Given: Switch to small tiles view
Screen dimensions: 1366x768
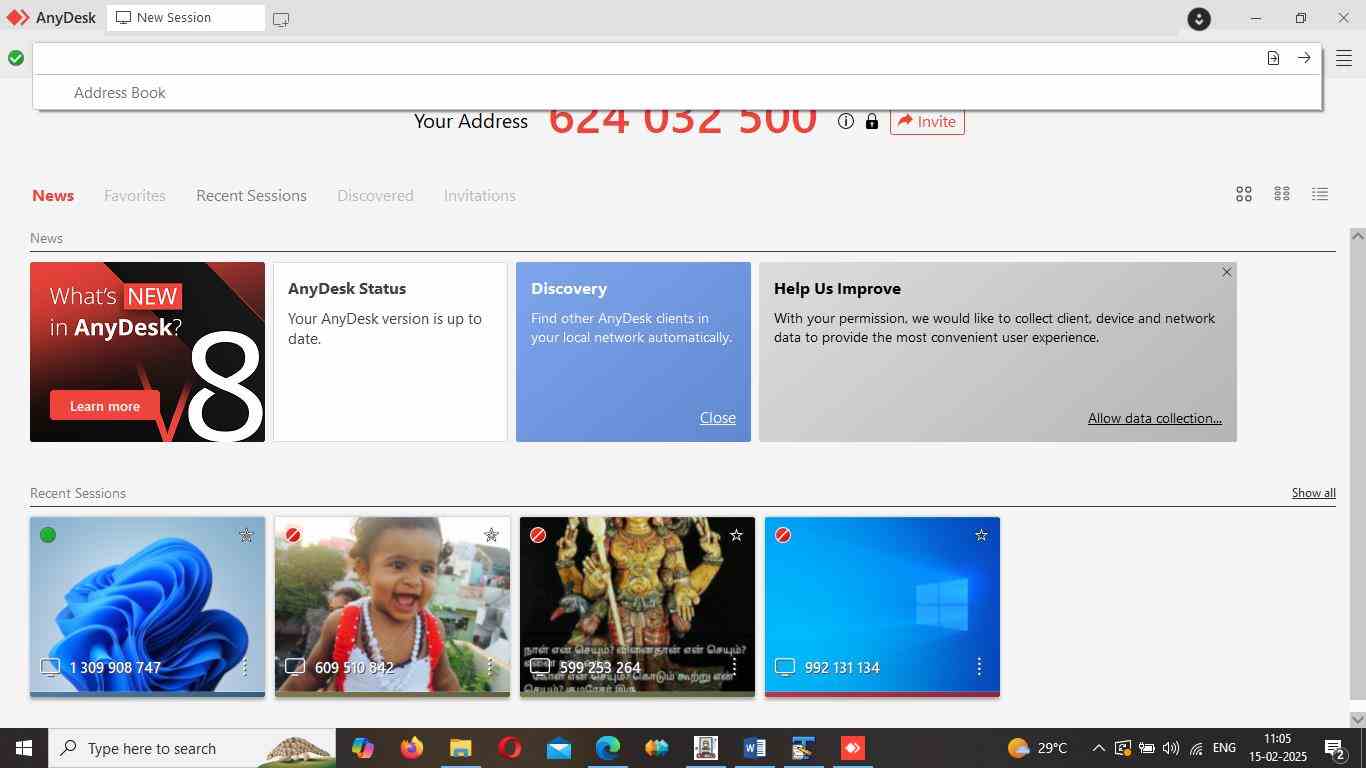Looking at the screenshot, I should 1282,194.
